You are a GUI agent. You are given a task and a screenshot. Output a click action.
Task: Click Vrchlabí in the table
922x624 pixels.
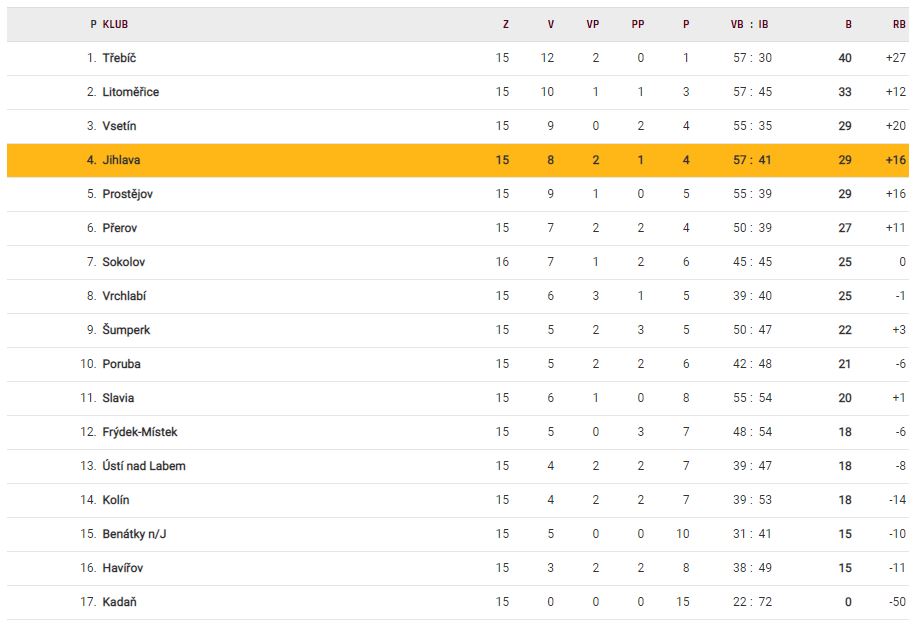pyautogui.click(x=124, y=296)
